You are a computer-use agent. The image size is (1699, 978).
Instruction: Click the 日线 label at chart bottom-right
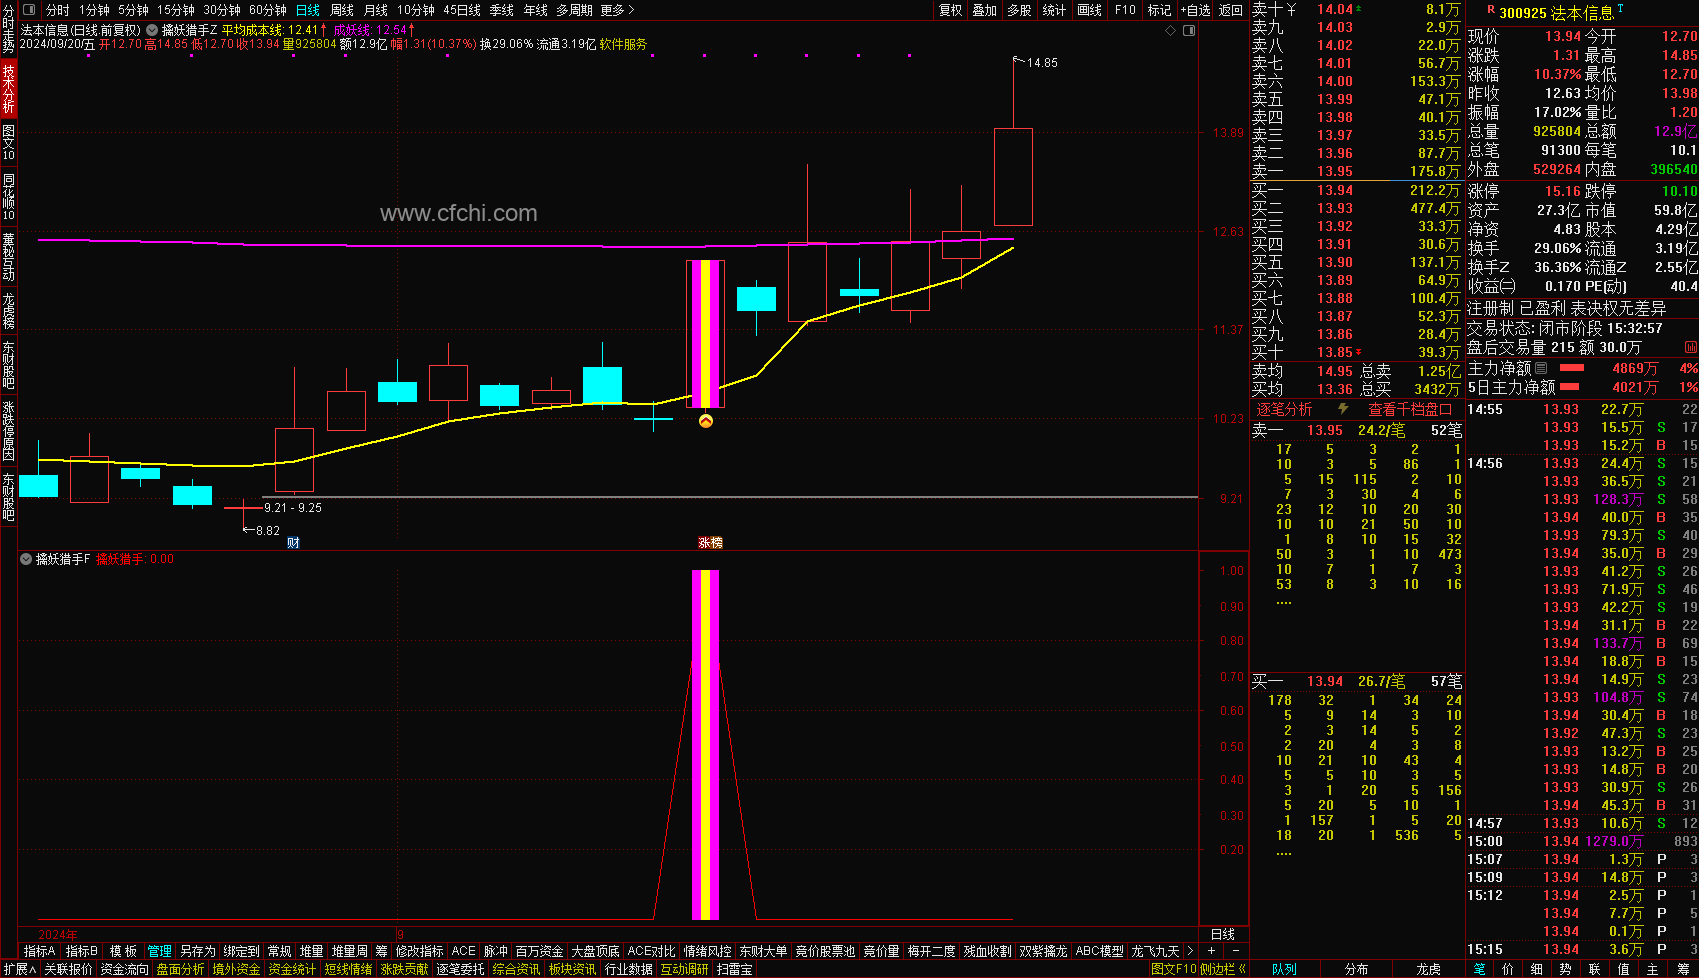coord(1223,934)
